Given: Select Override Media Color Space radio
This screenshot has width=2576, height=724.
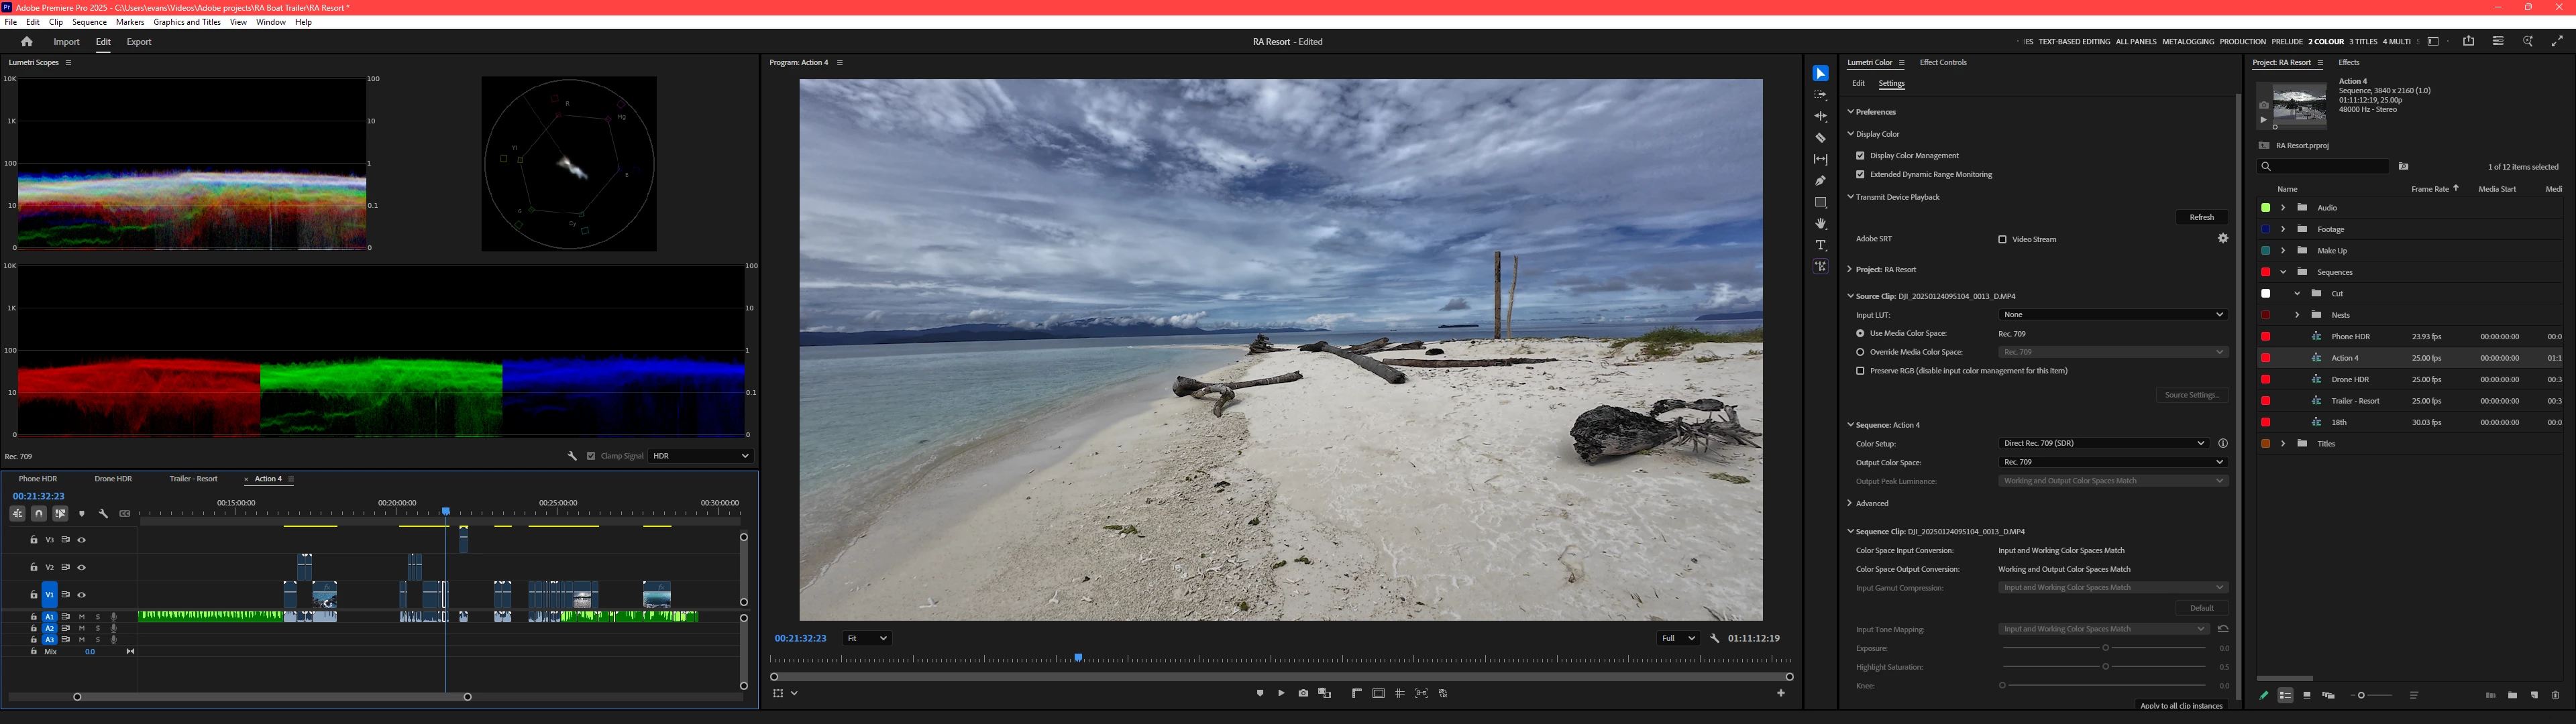Looking at the screenshot, I should coord(1860,352).
